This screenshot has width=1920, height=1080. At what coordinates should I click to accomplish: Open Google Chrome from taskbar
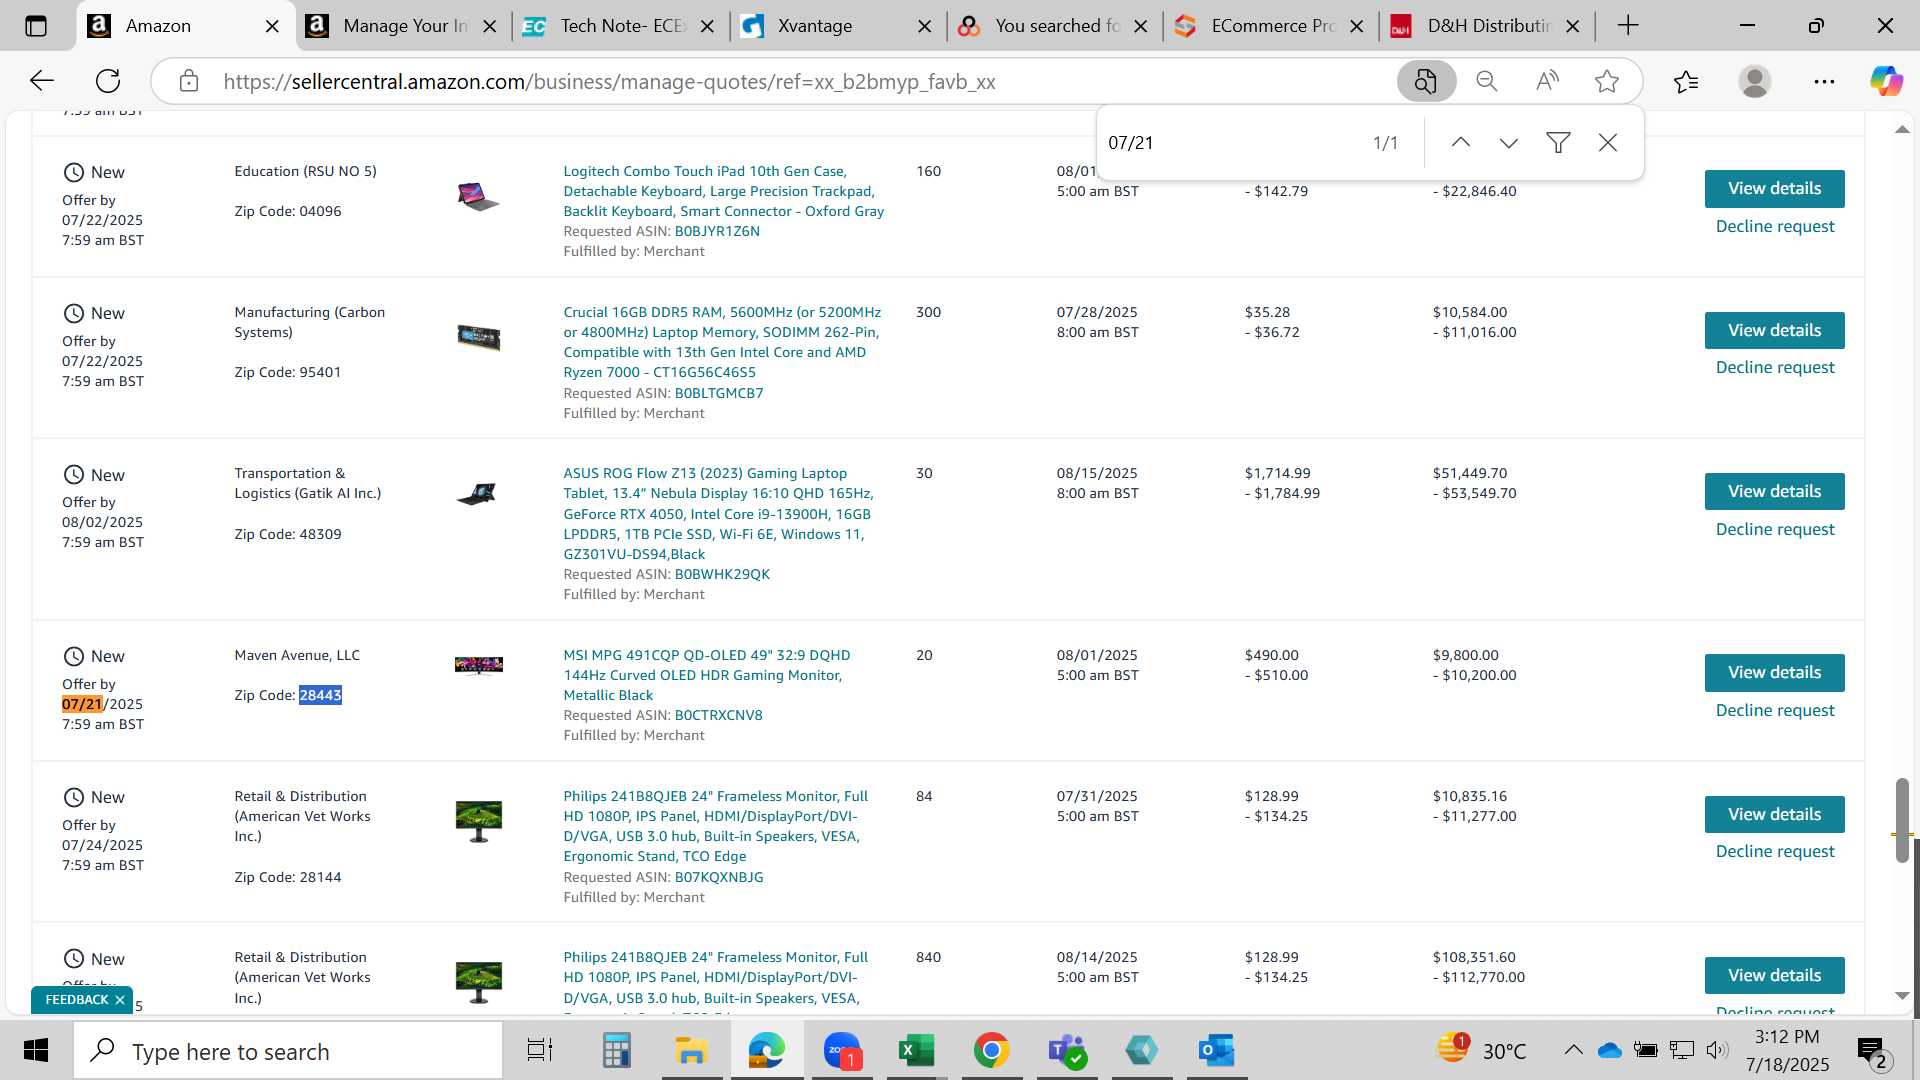point(991,1051)
